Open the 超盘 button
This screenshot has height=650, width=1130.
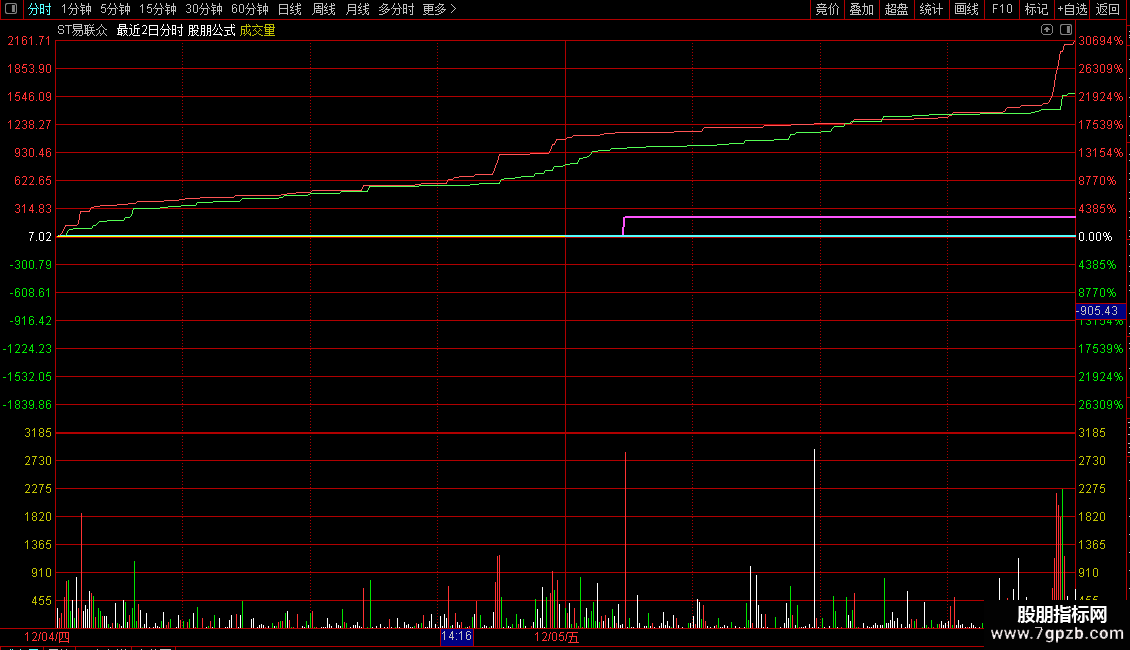tap(897, 9)
